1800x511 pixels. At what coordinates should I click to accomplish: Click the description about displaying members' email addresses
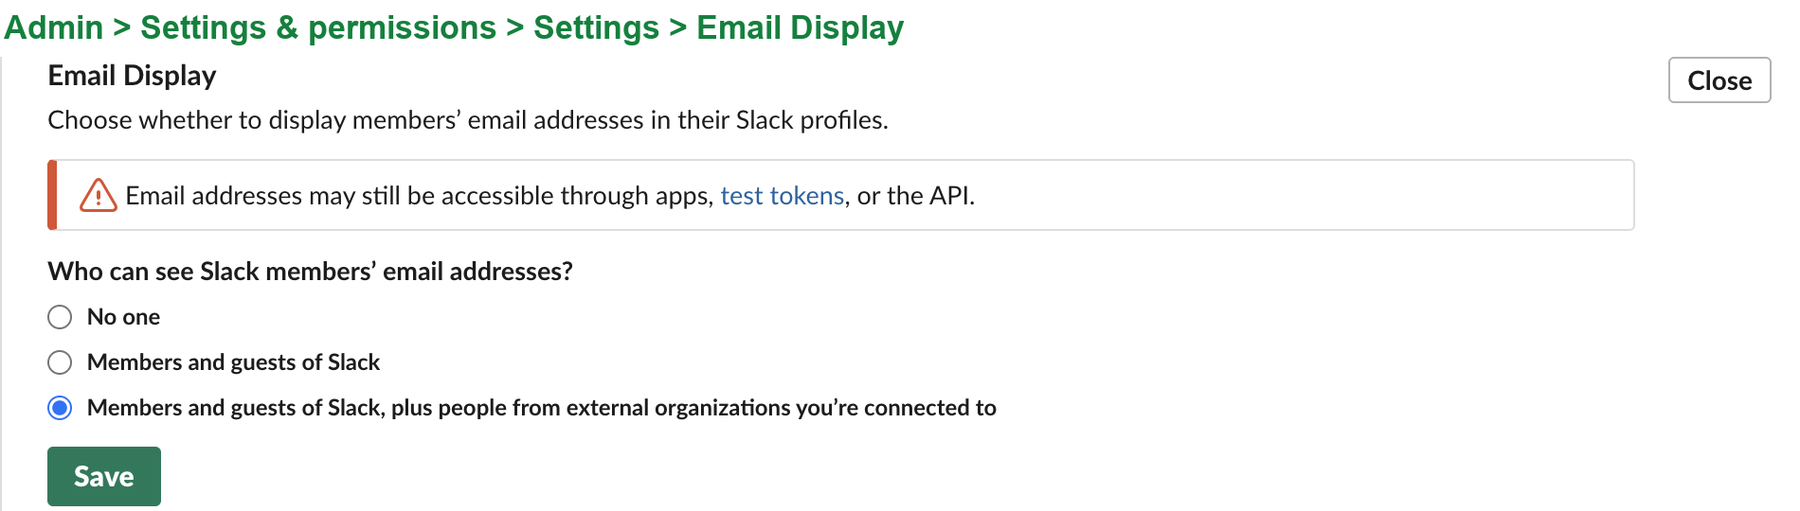tap(468, 120)
